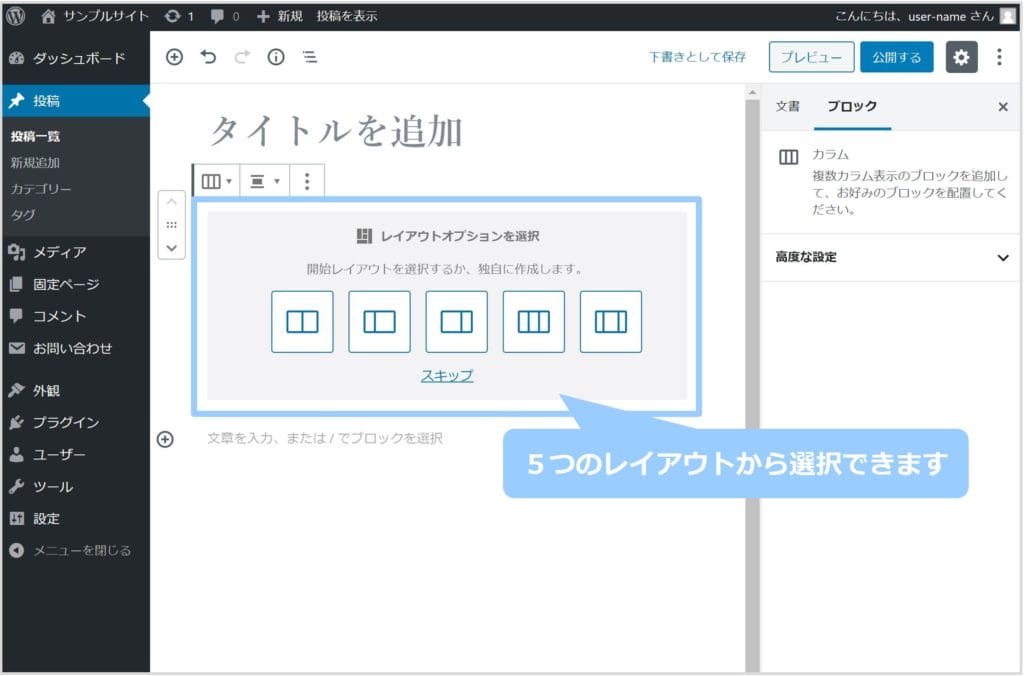Image resolution: width=1024 pixels, height=676 pixels.
Task: Click the スキップ link
Action: click(447, 376)
